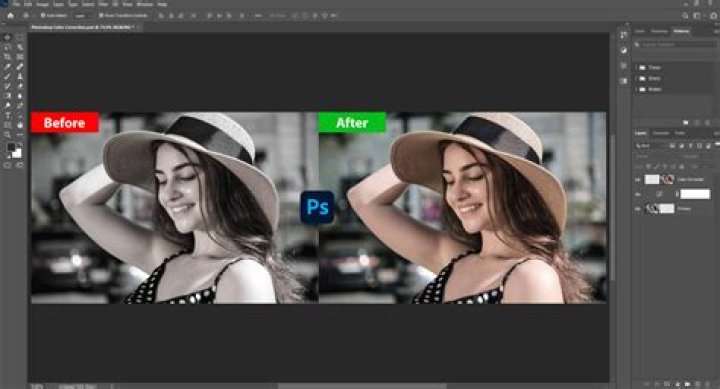Hide the bottom layer using its eye icon

[638, 209]
